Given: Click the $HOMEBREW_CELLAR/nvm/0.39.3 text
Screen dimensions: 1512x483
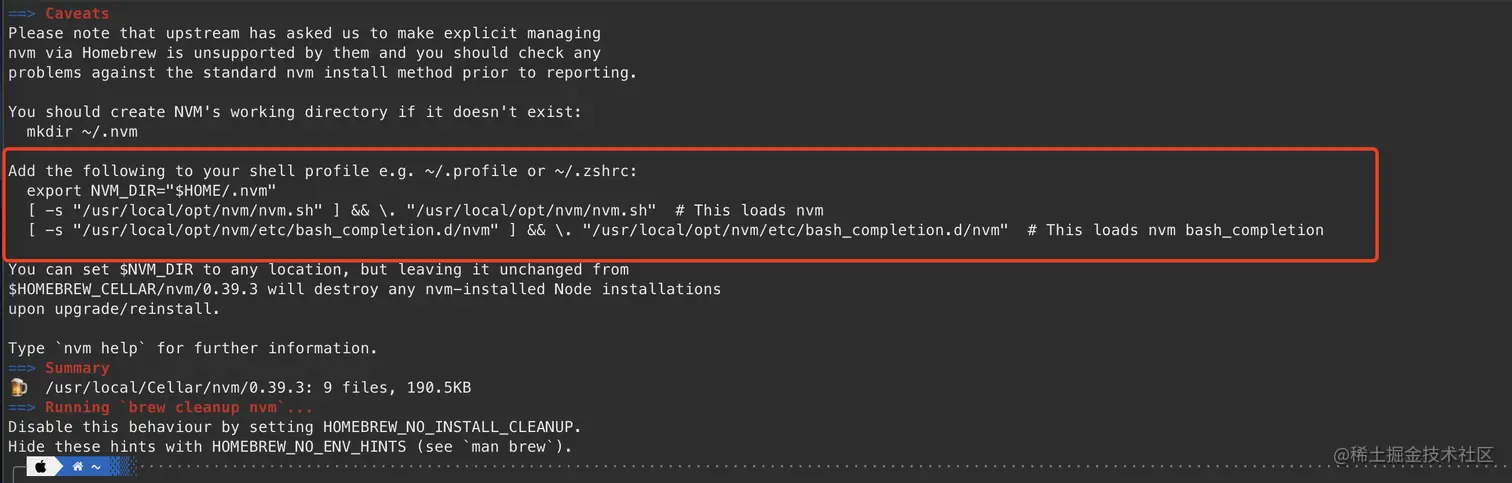Looking at the screenshot, I should (128, 289).
